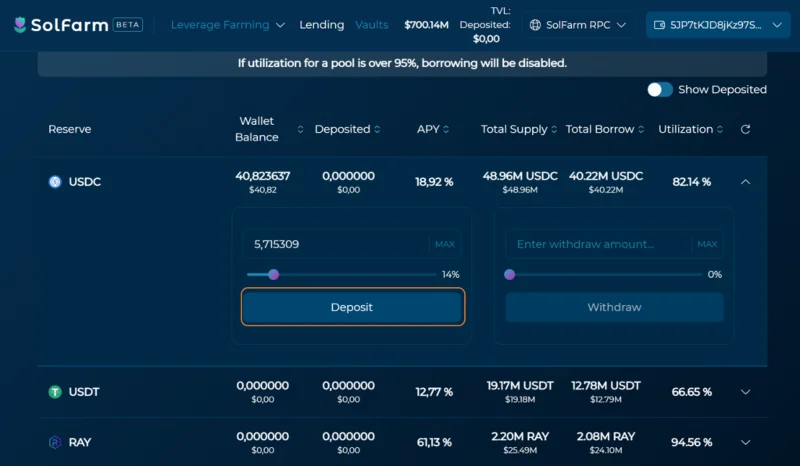Click the Reserve column header
This screenshot has height=466, width=800.
click(x=70, y=129)
